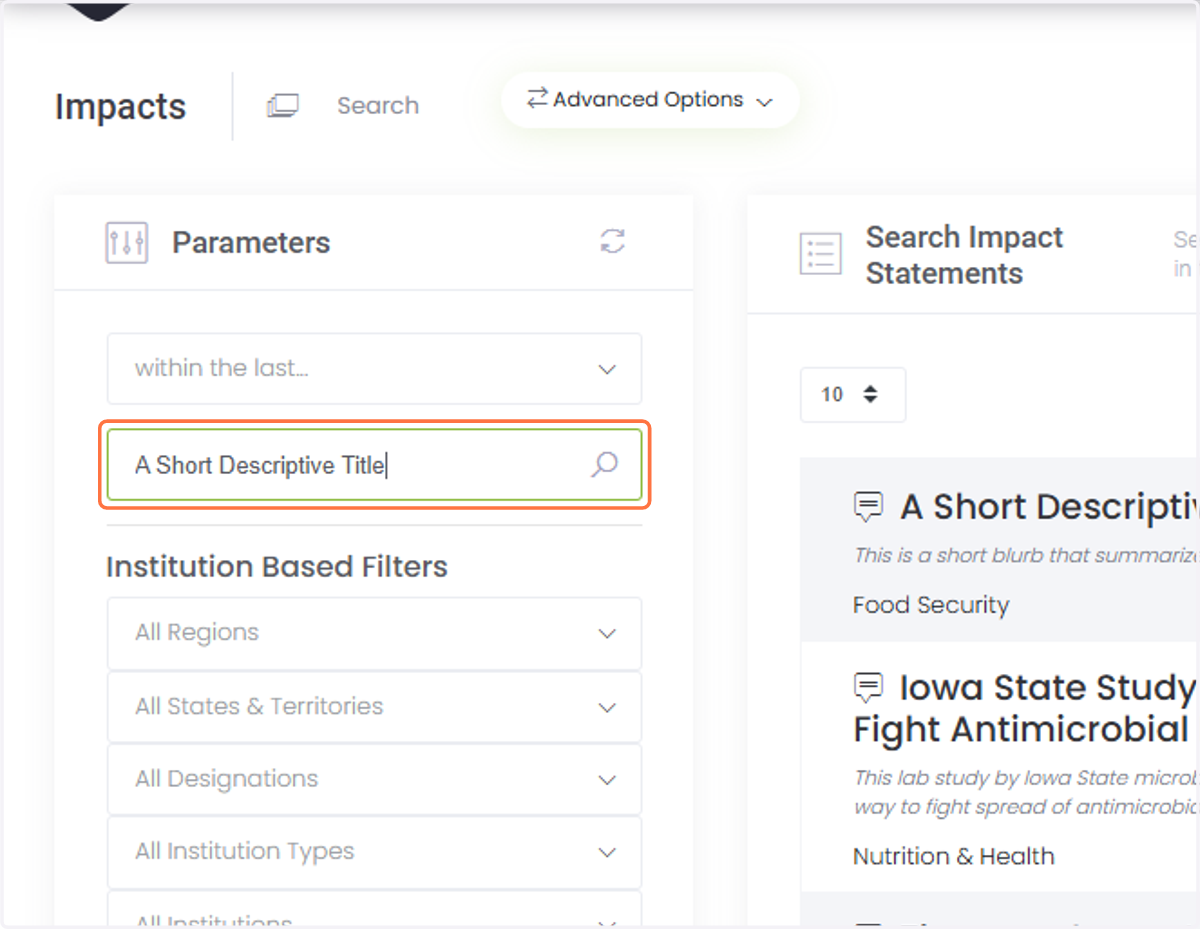Open the Advanced Options dropdown
The image size is (1200, 929).
pyautogui.click(x=650, y=100)
